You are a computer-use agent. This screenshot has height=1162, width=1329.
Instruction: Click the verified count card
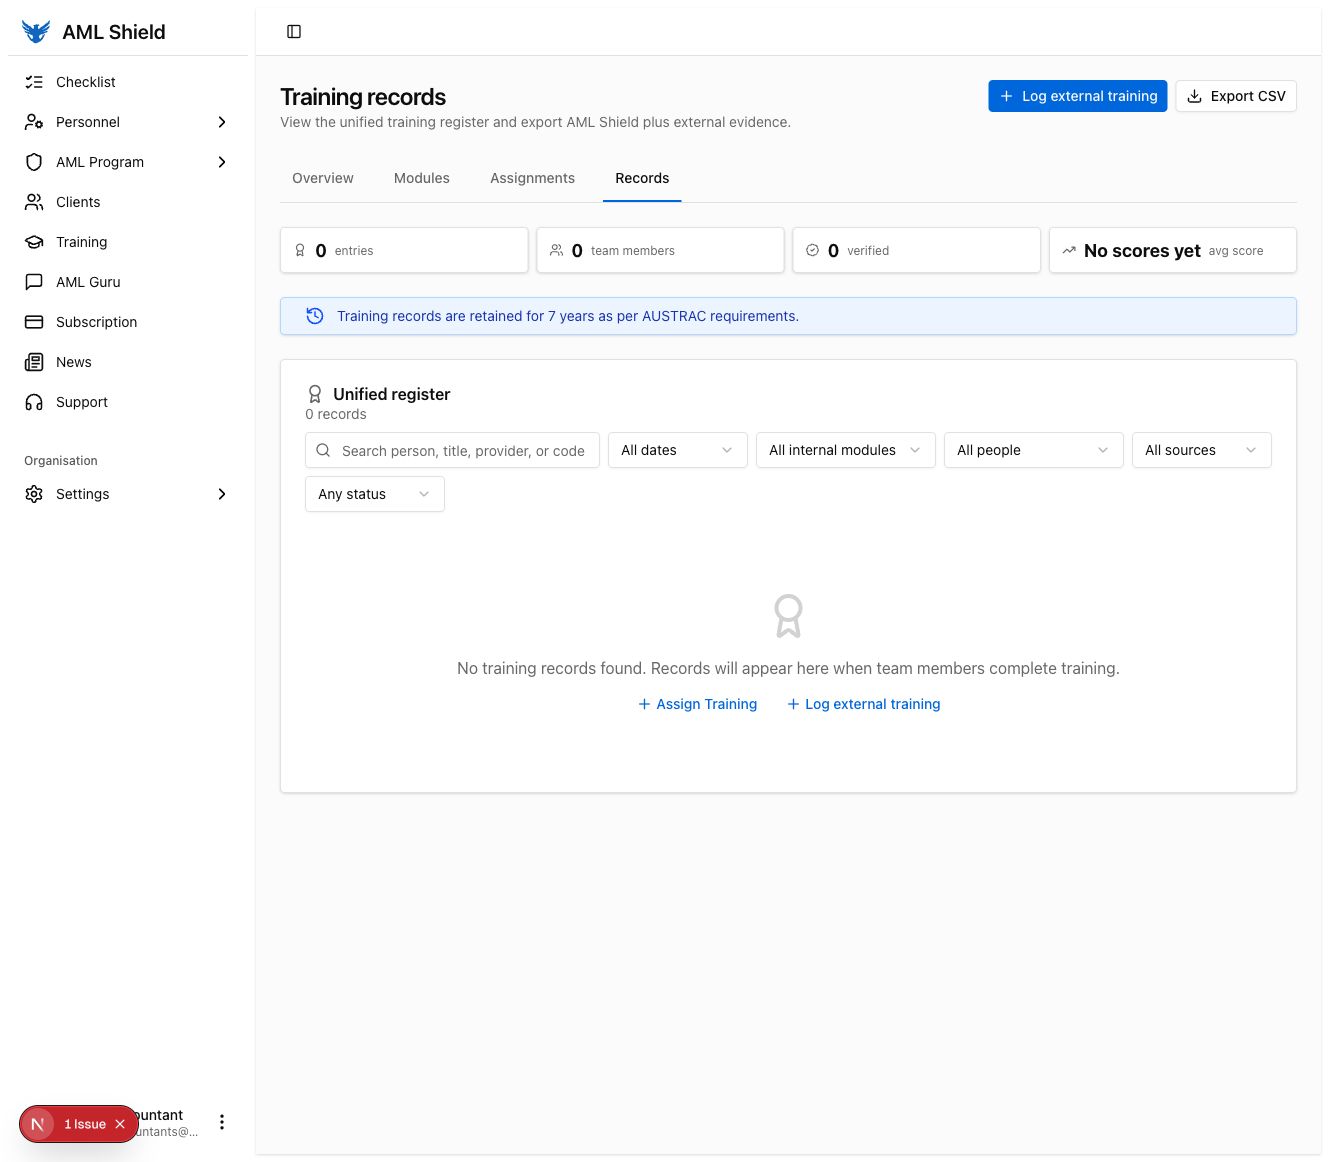point(916,250)
